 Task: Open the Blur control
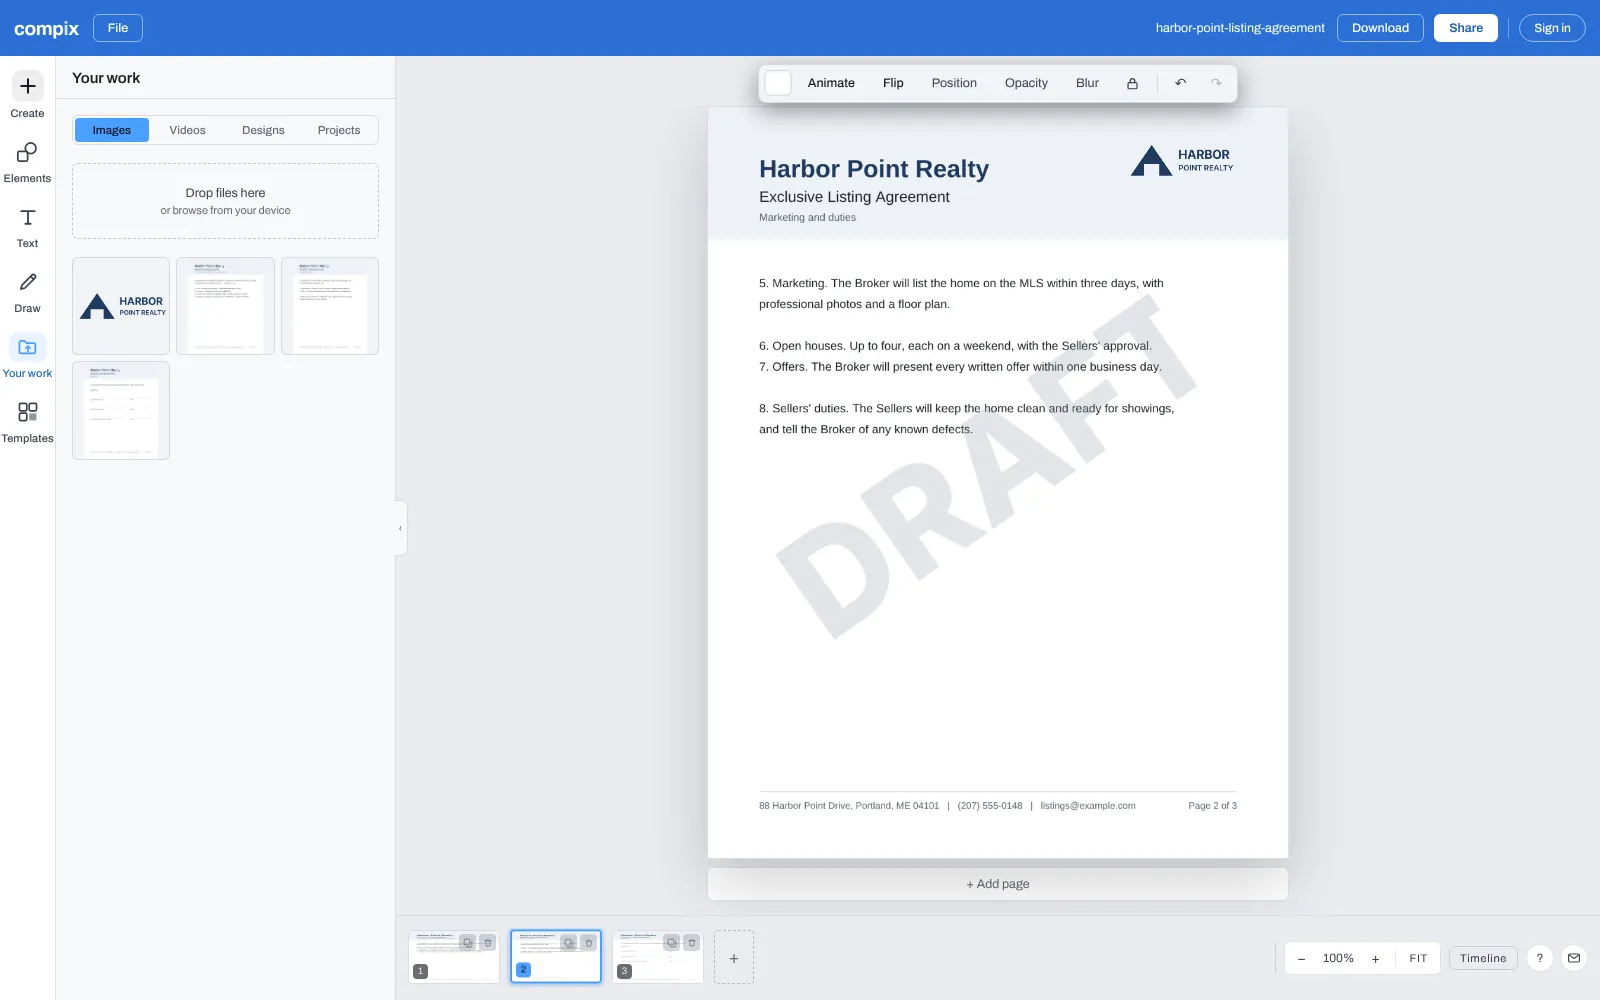pyautogui.click(x=1087, y=83)
